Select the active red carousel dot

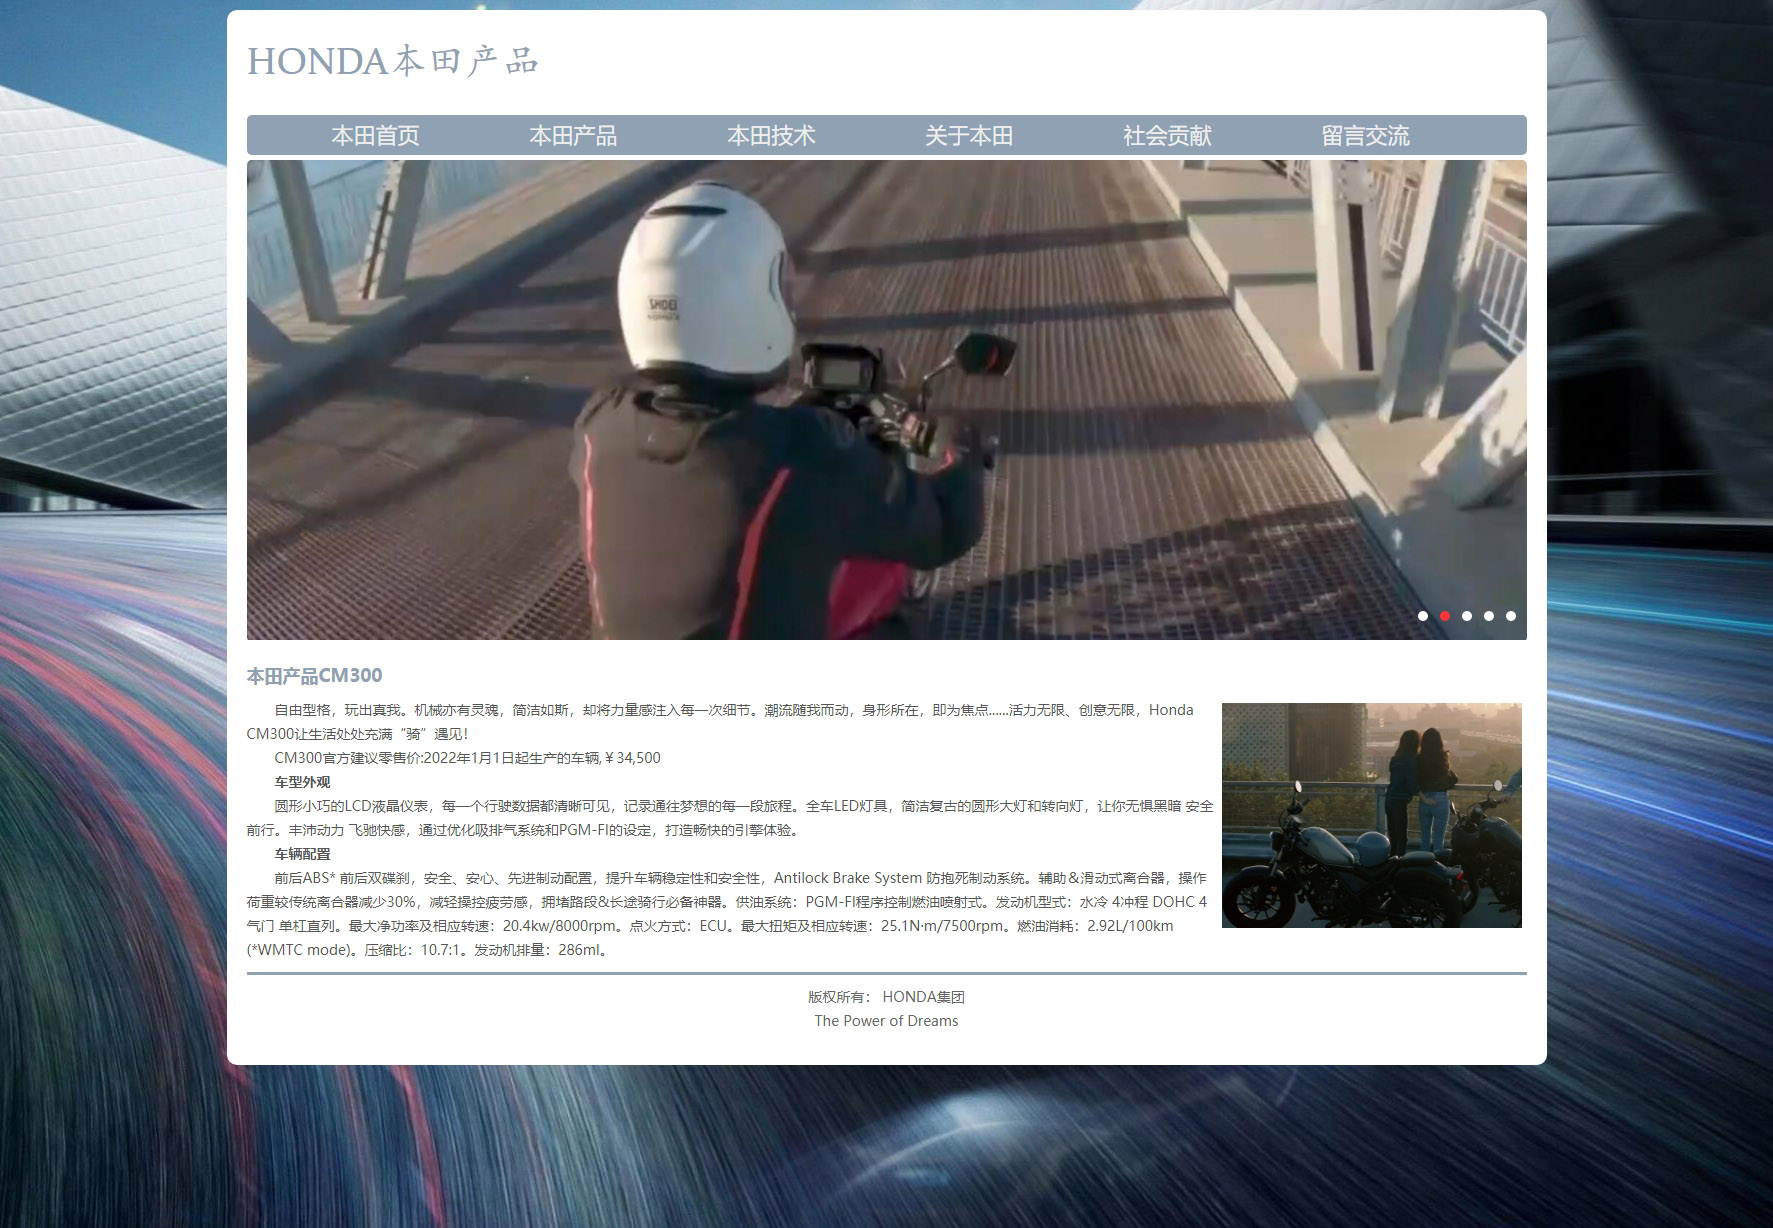[x=1445, y=616]
